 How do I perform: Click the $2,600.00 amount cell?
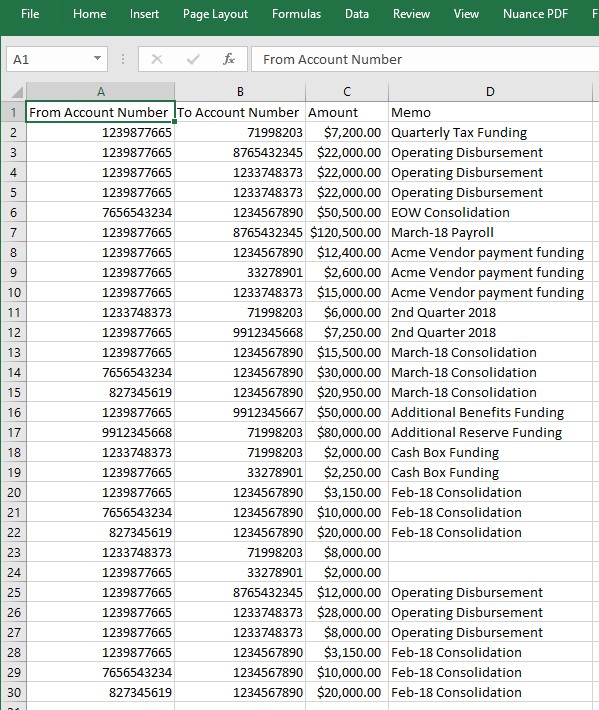click(x=347, y=272)
